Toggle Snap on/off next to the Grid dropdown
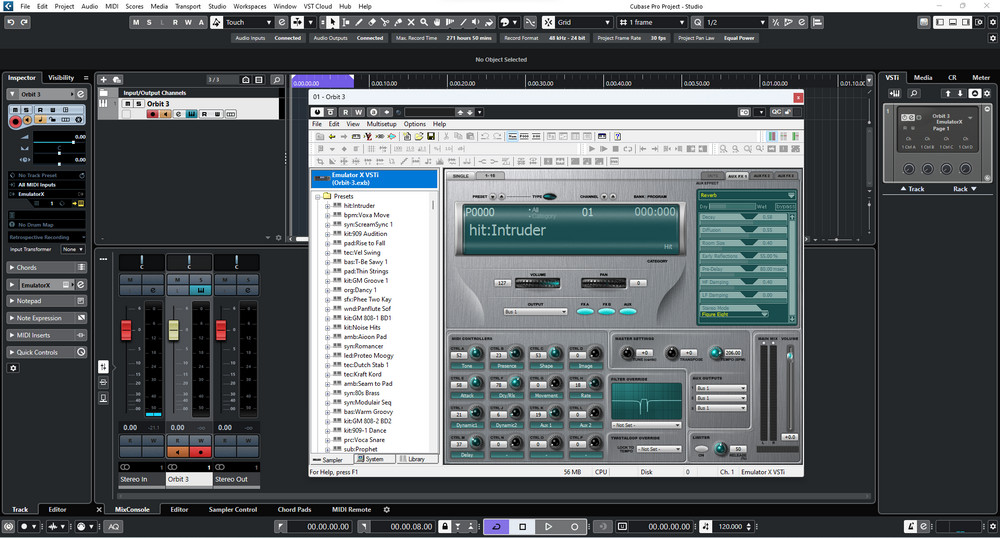Image resolution: width=1000 pixels, height=538 pixels. click(x=548, y=22)
